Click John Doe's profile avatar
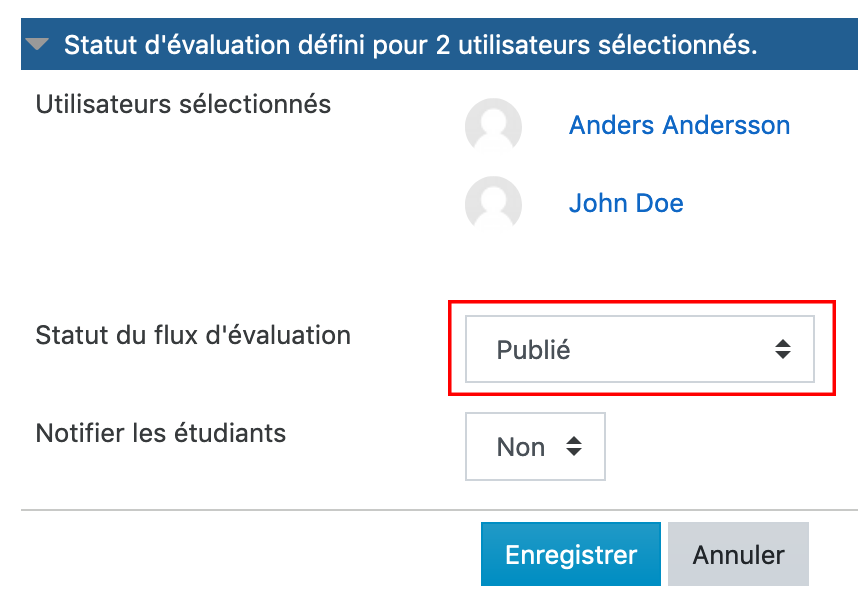This screenshot has width=858, height=604. click(x=493, y=204)
